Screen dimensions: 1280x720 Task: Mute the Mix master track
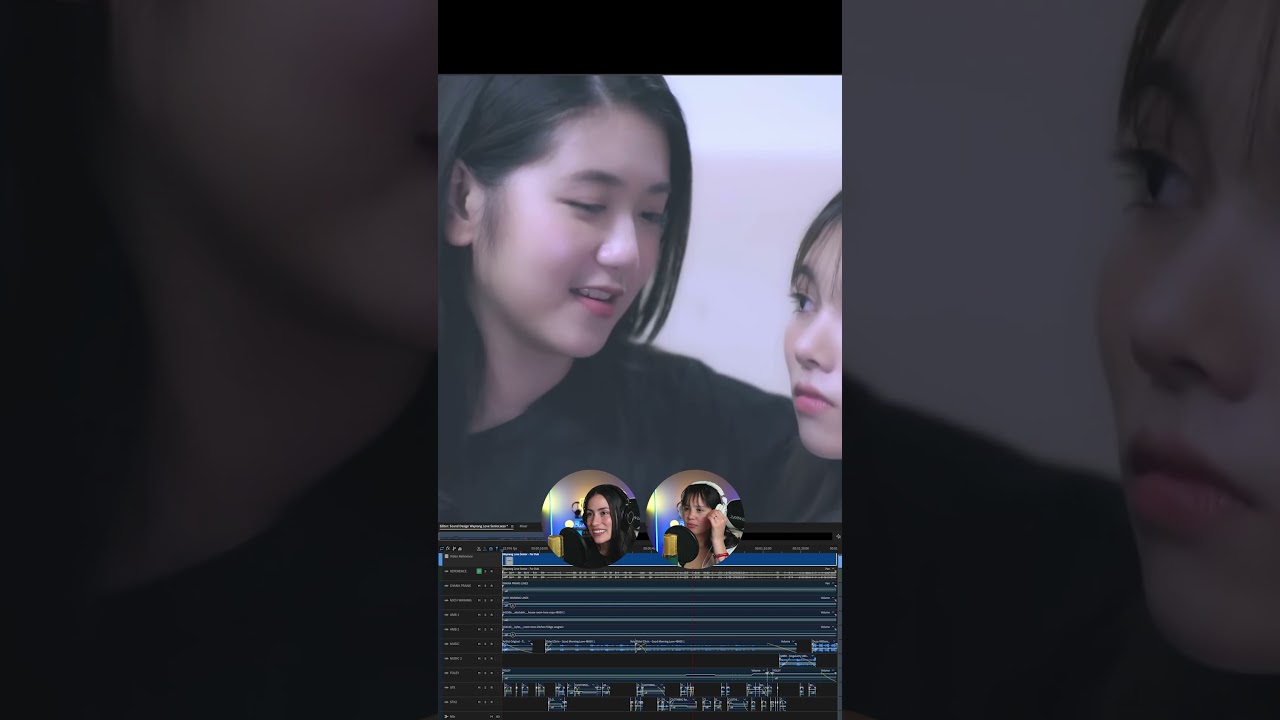[x=492, y=716]
